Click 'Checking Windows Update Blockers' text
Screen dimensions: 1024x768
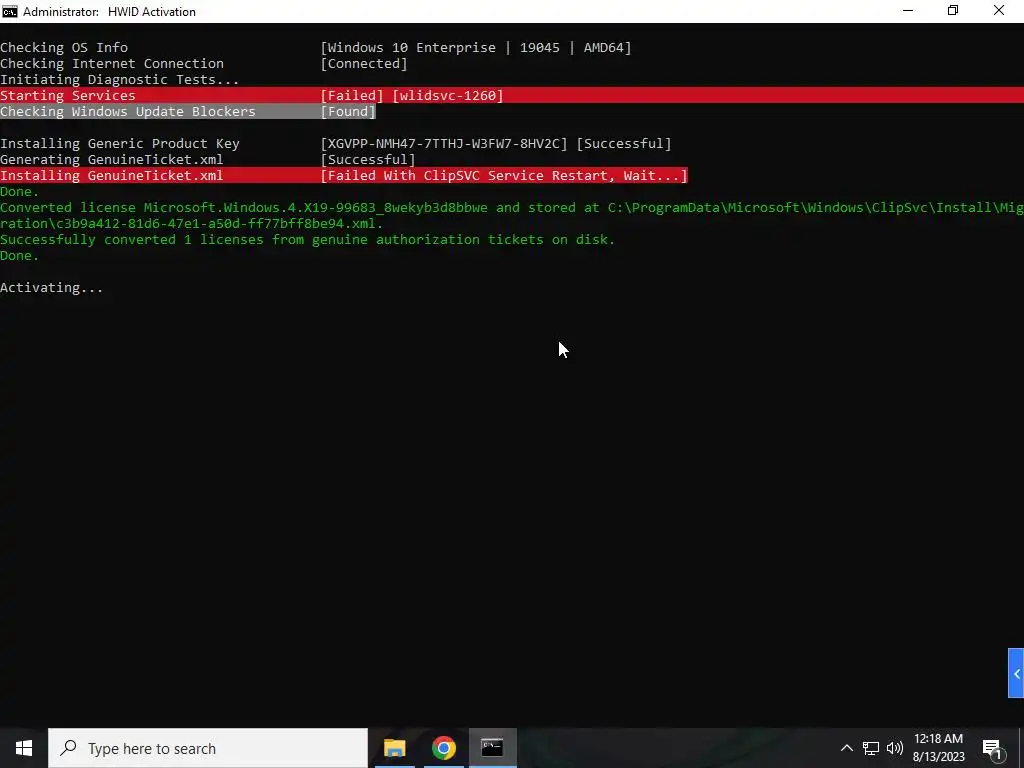[x=128, y=112]
